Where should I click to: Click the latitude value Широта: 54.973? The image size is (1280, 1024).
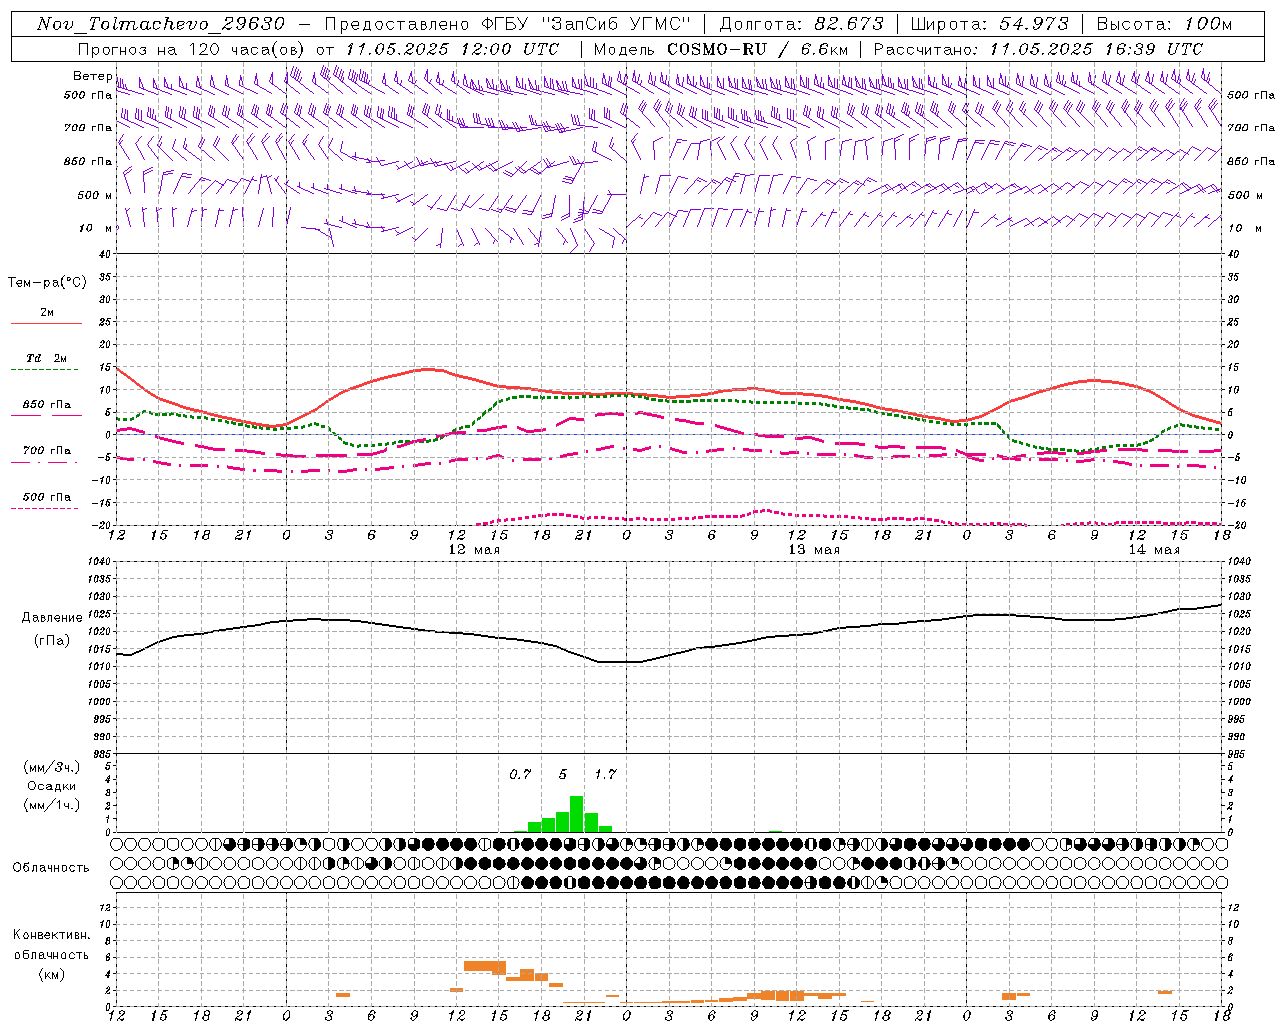(x=990, y=24)
